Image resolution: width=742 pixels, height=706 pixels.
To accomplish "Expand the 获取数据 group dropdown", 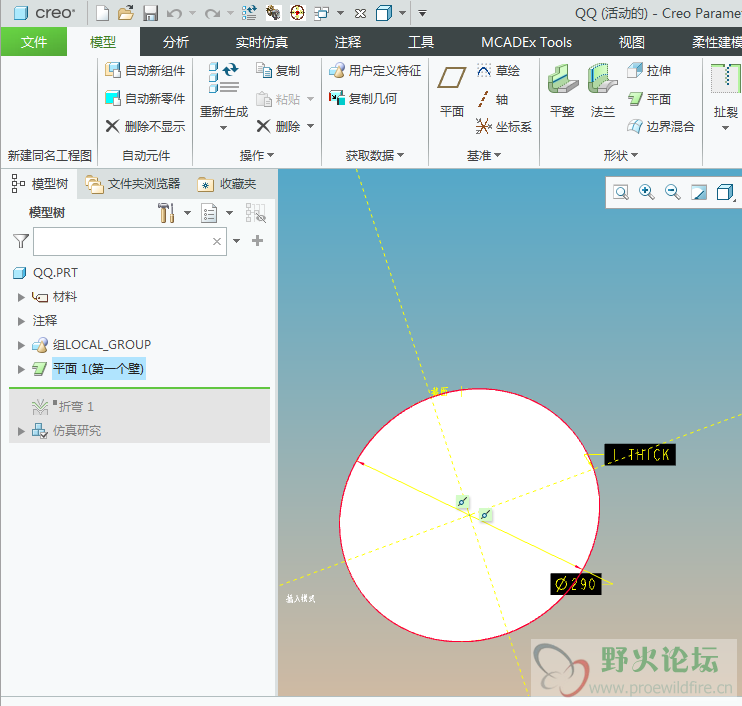I will (x=374, y=155).
